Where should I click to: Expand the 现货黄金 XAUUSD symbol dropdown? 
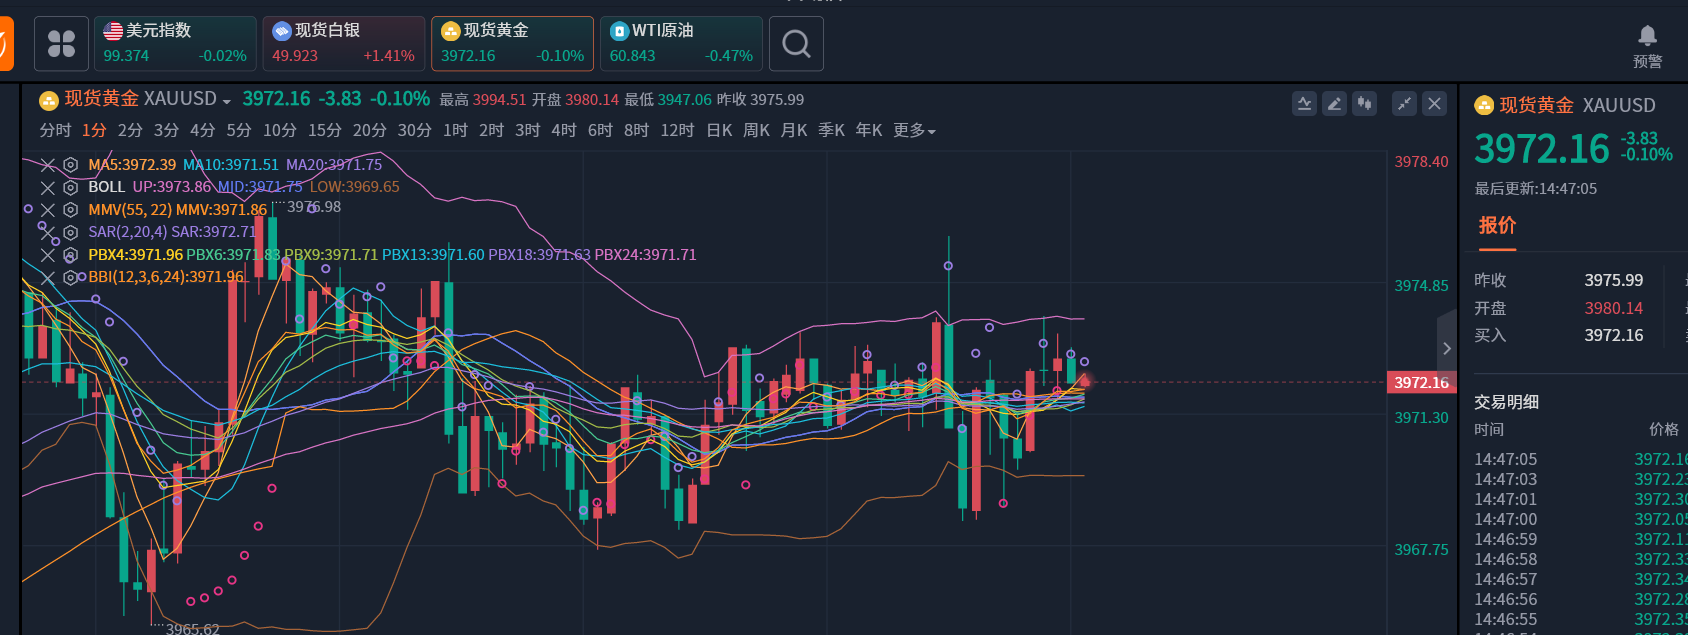[x=226, y=101]
